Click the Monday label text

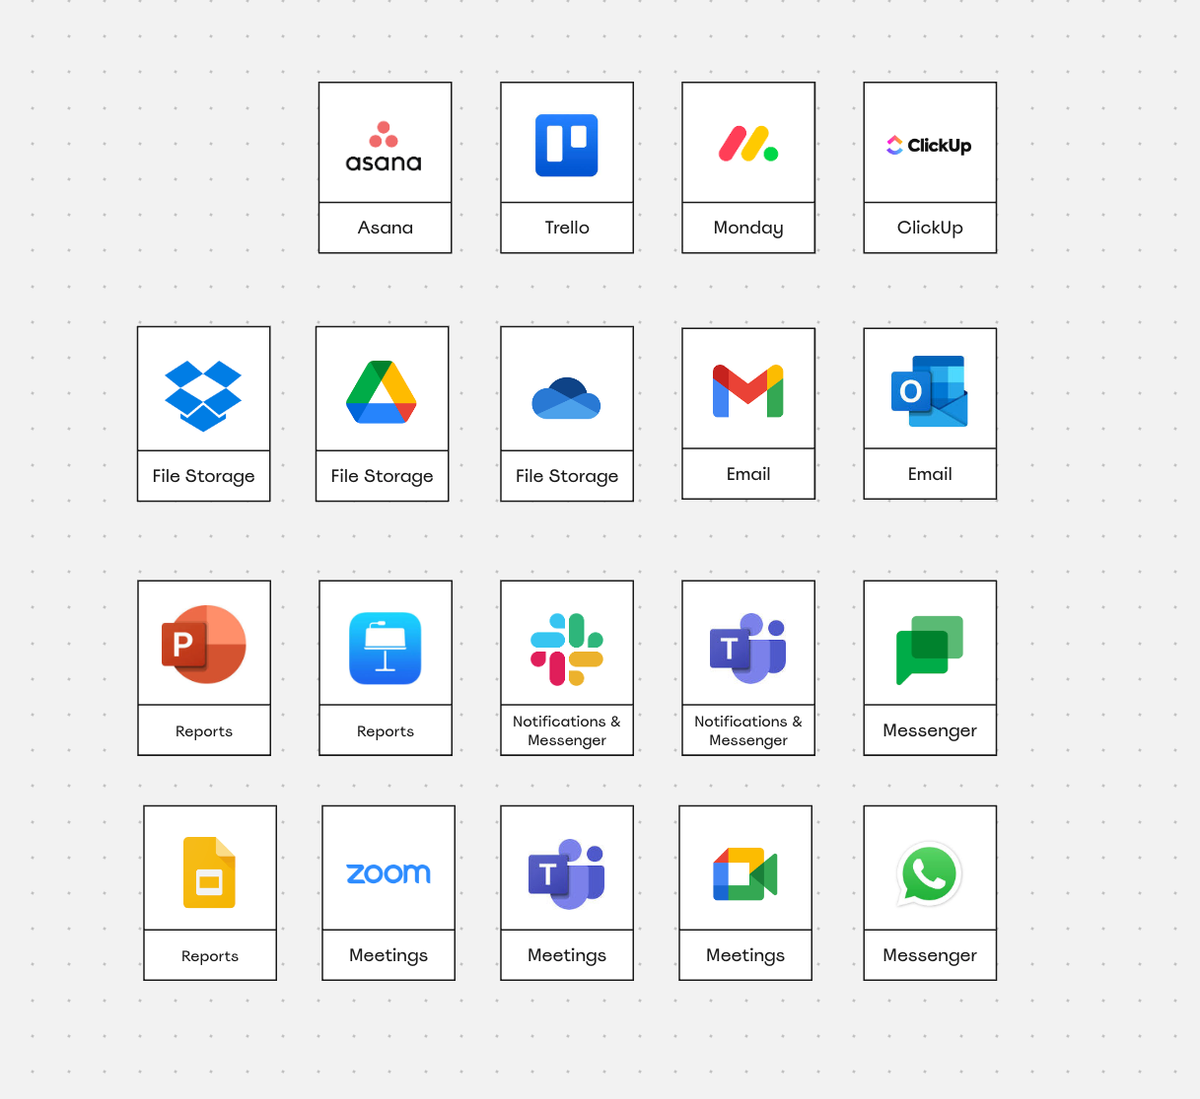tap(748, 229)
